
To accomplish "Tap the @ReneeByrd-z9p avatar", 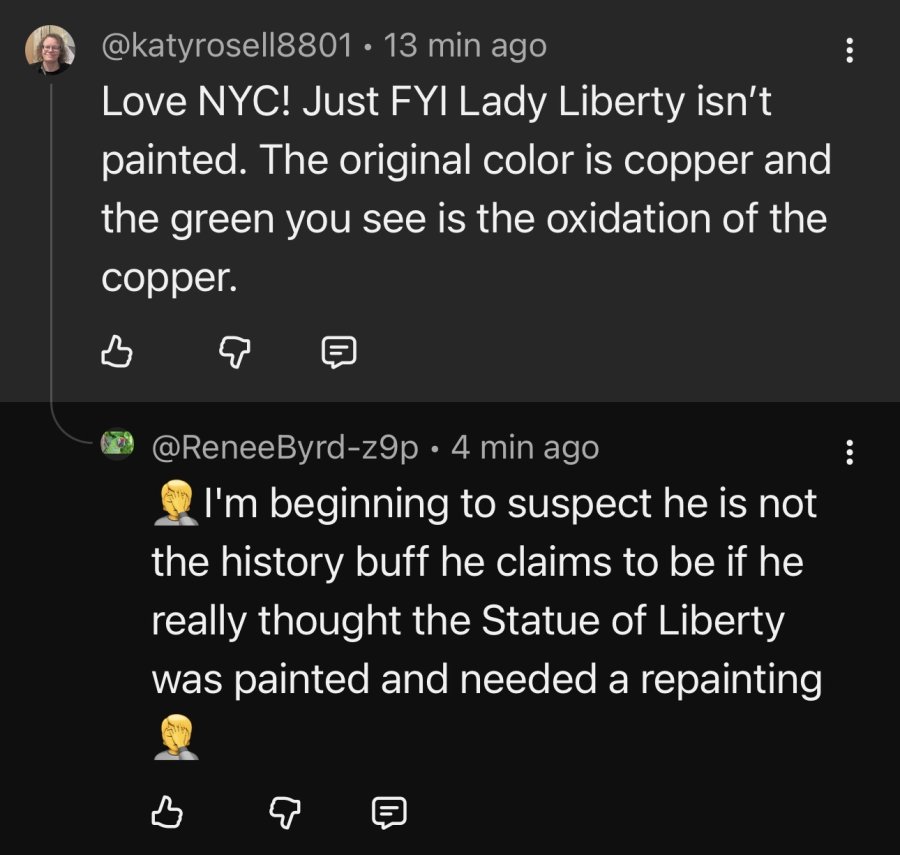I will [118, 444].
